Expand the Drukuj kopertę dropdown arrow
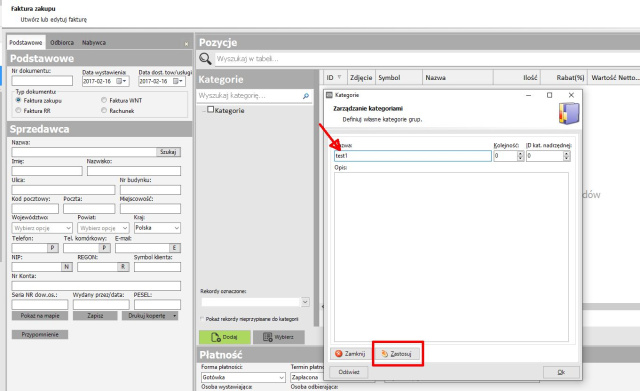The height and width of the screenshot is (391, 640). pos(175,316)
